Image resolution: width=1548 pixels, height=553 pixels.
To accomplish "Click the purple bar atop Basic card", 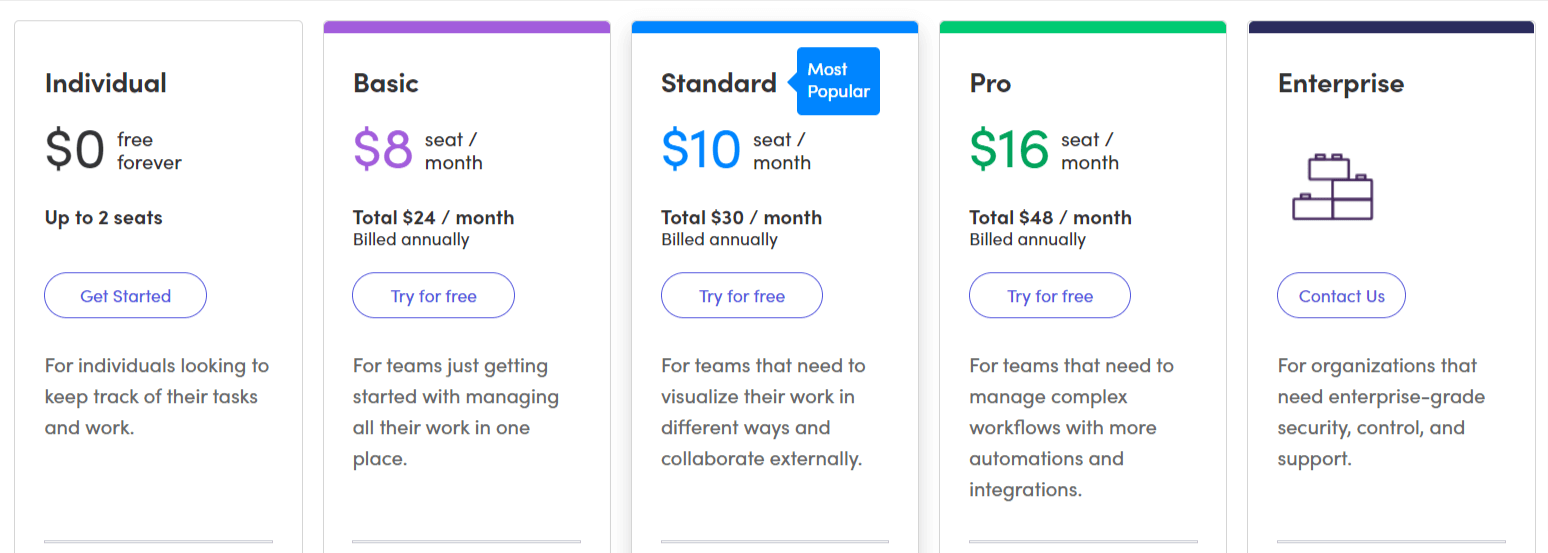I will click(467, 27).
